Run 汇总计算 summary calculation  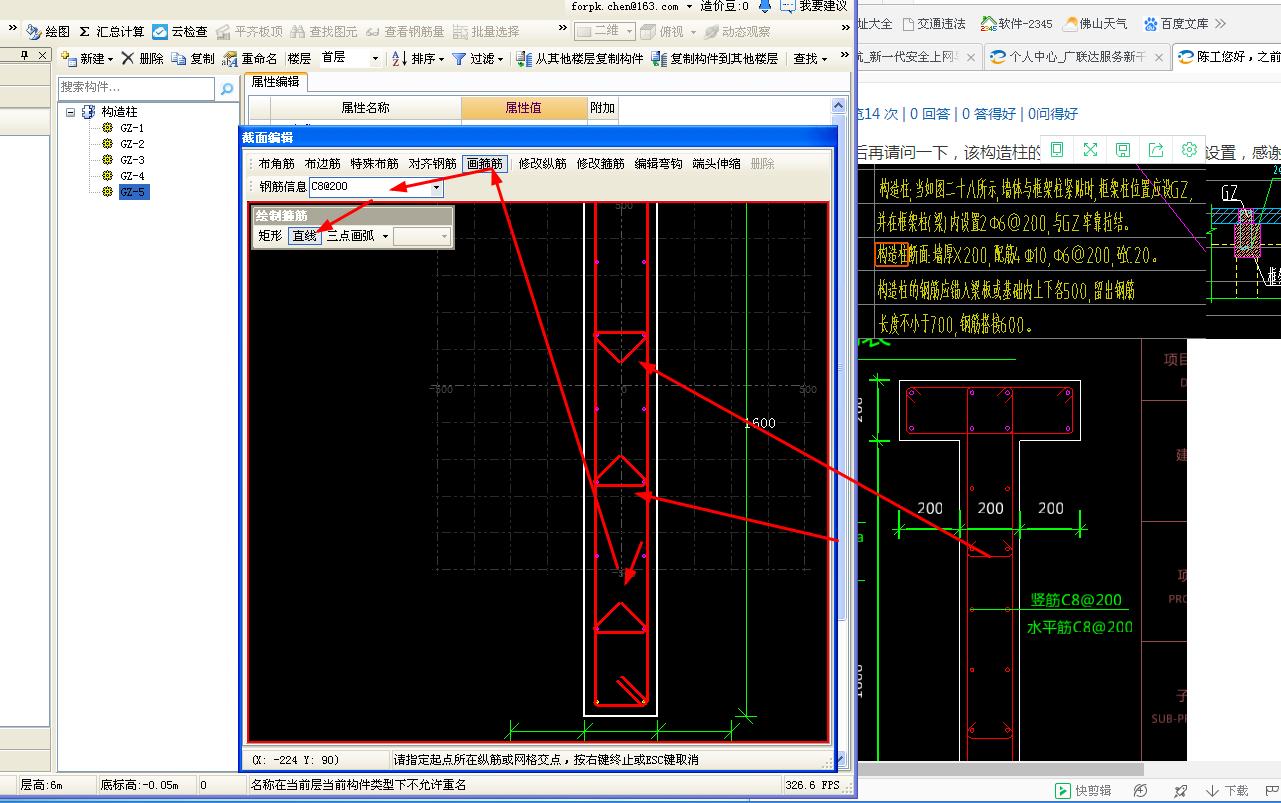tap(111, 32)
